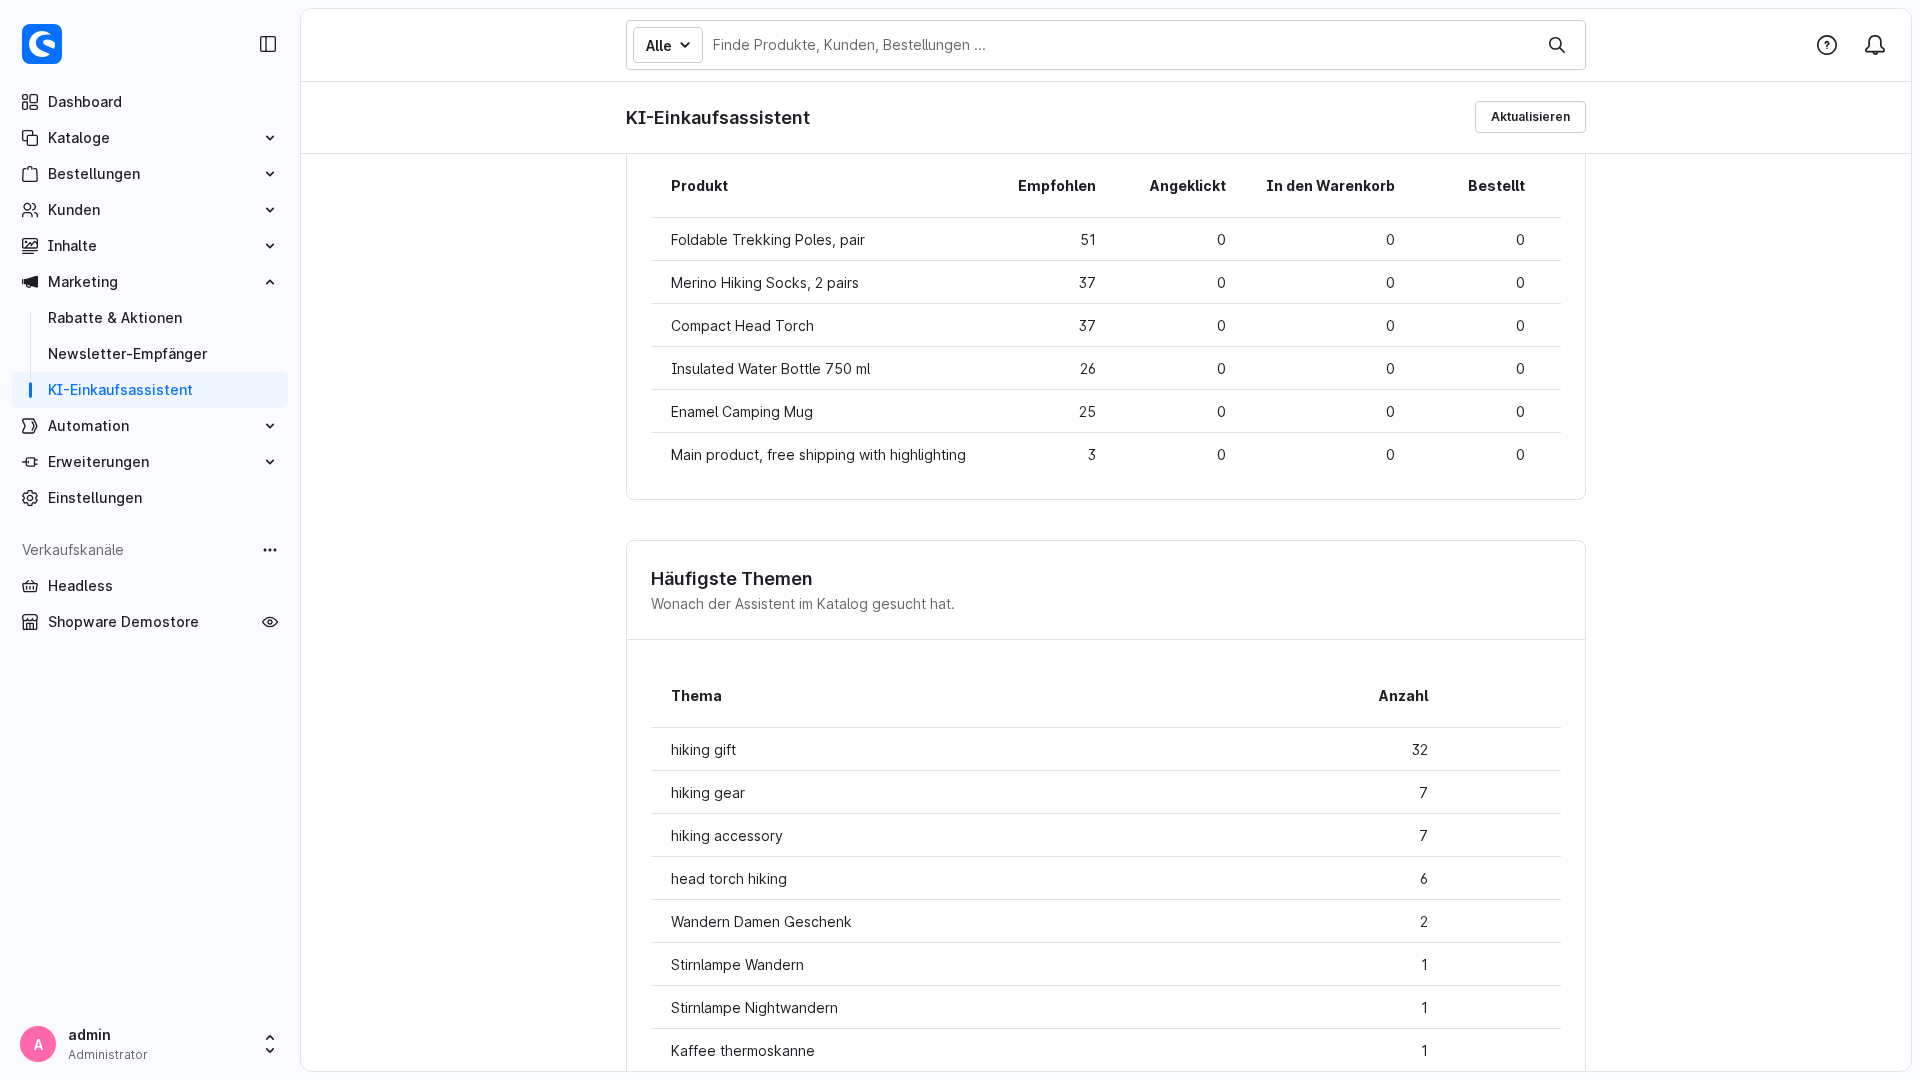The width and height of the screenshot is (1920, 1080).
Task: Click the Empfohlen column header
Action: click(x=1056, y=186)
